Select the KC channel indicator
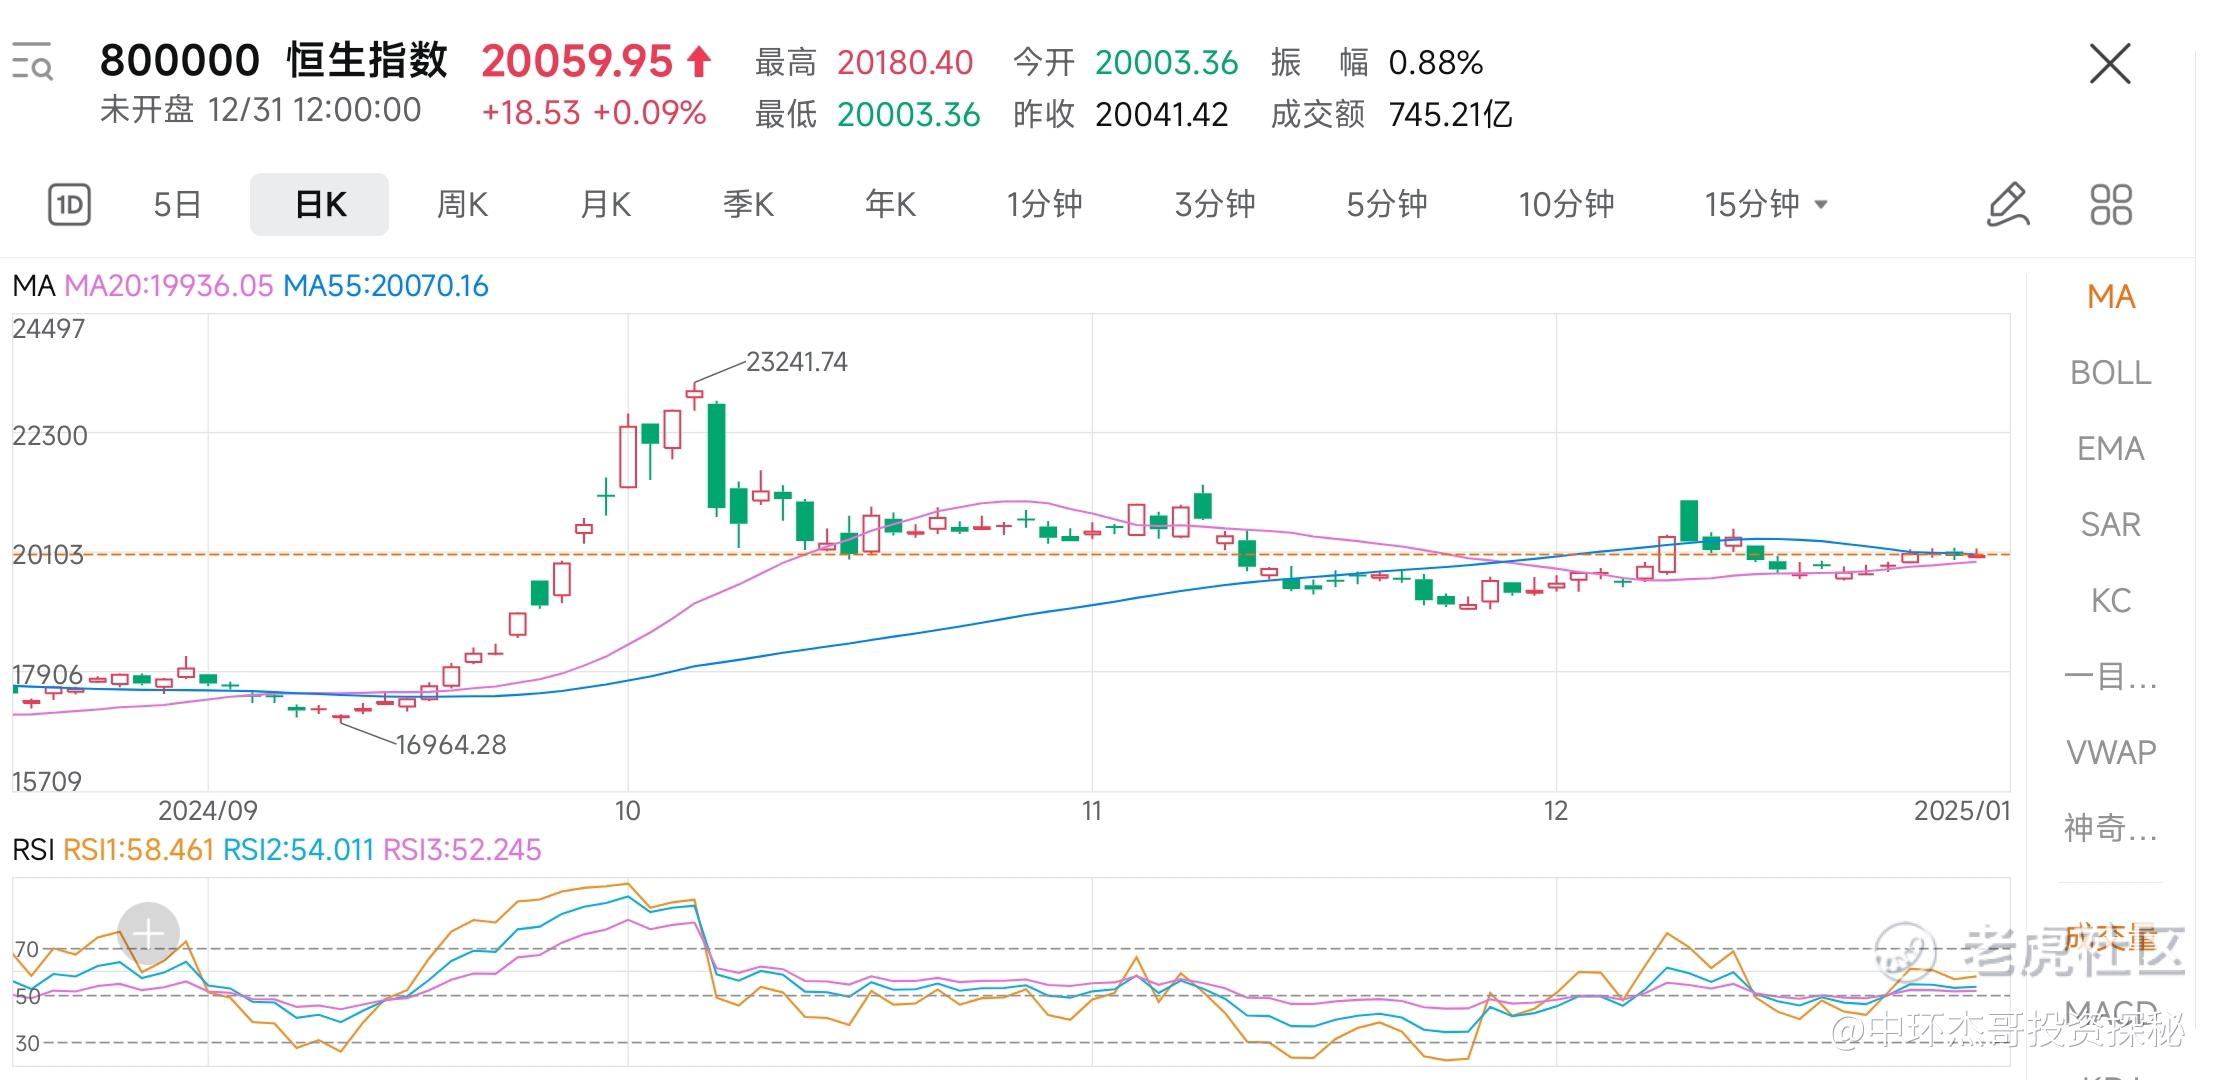The width and height of the screenshot is (2229, 1080). click(2110, 601)
